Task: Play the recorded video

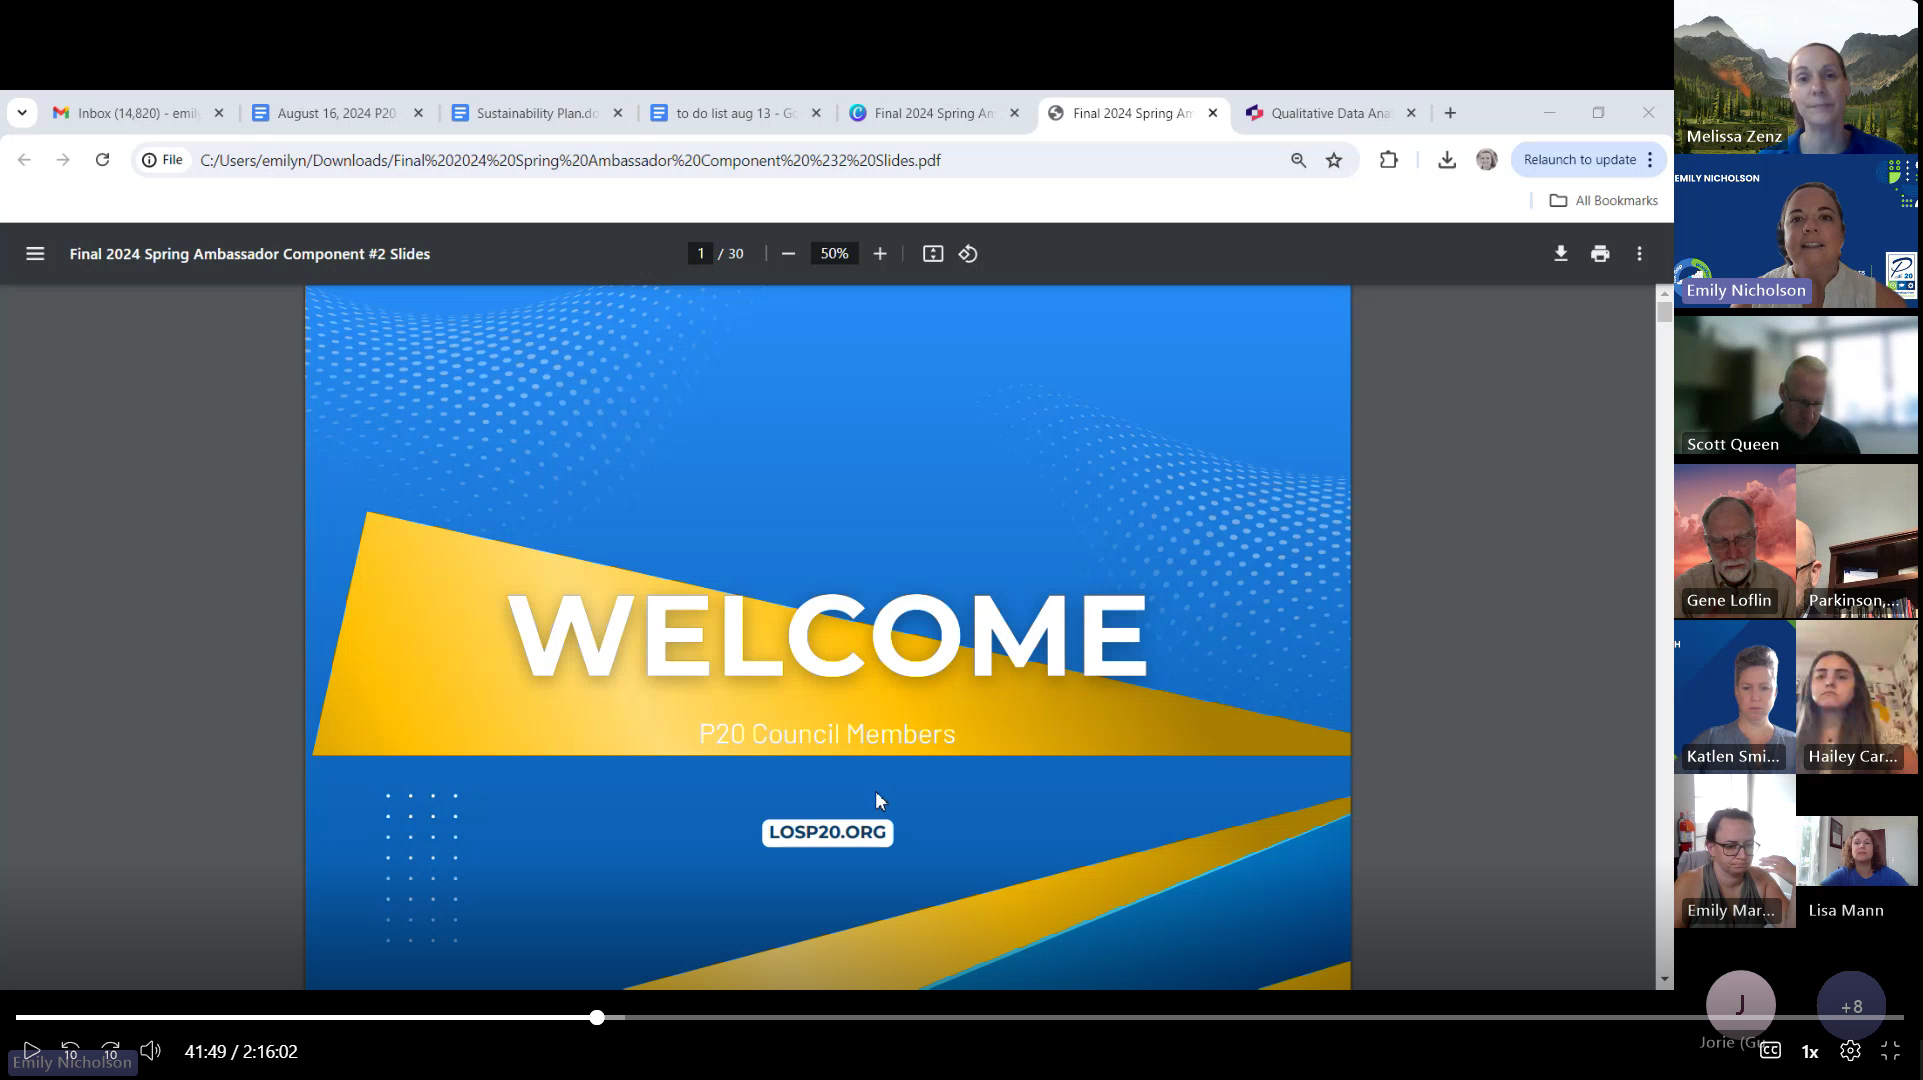Action: coord(32,1051)
